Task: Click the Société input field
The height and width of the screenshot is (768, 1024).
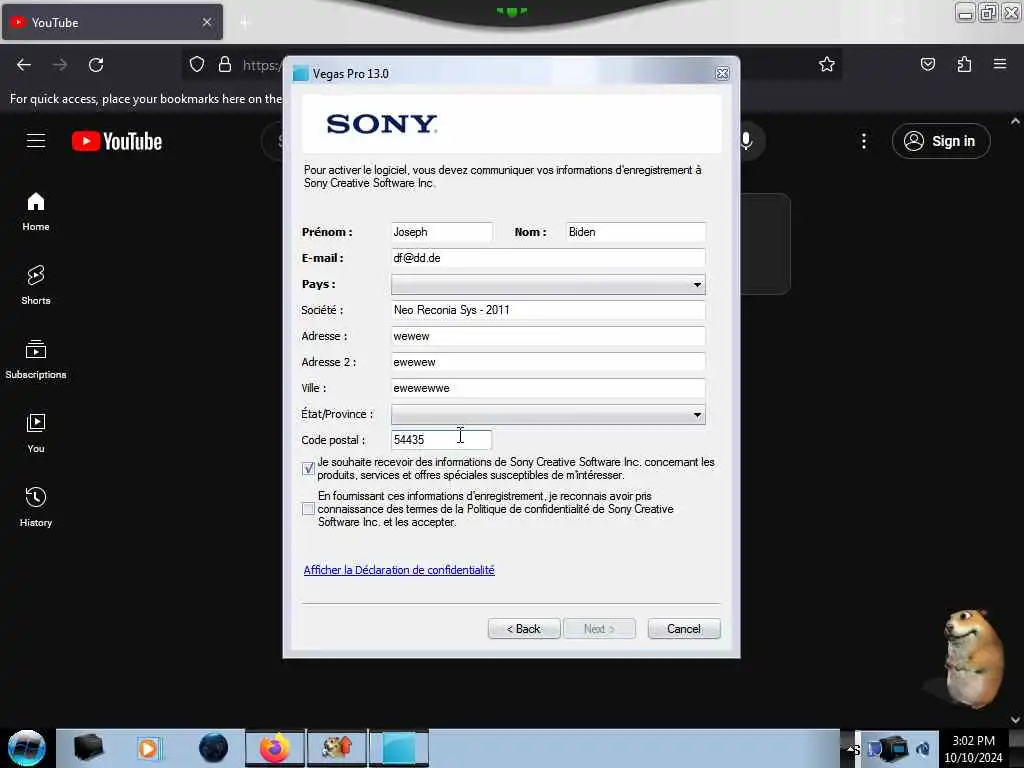Action: tap(548, 310)
